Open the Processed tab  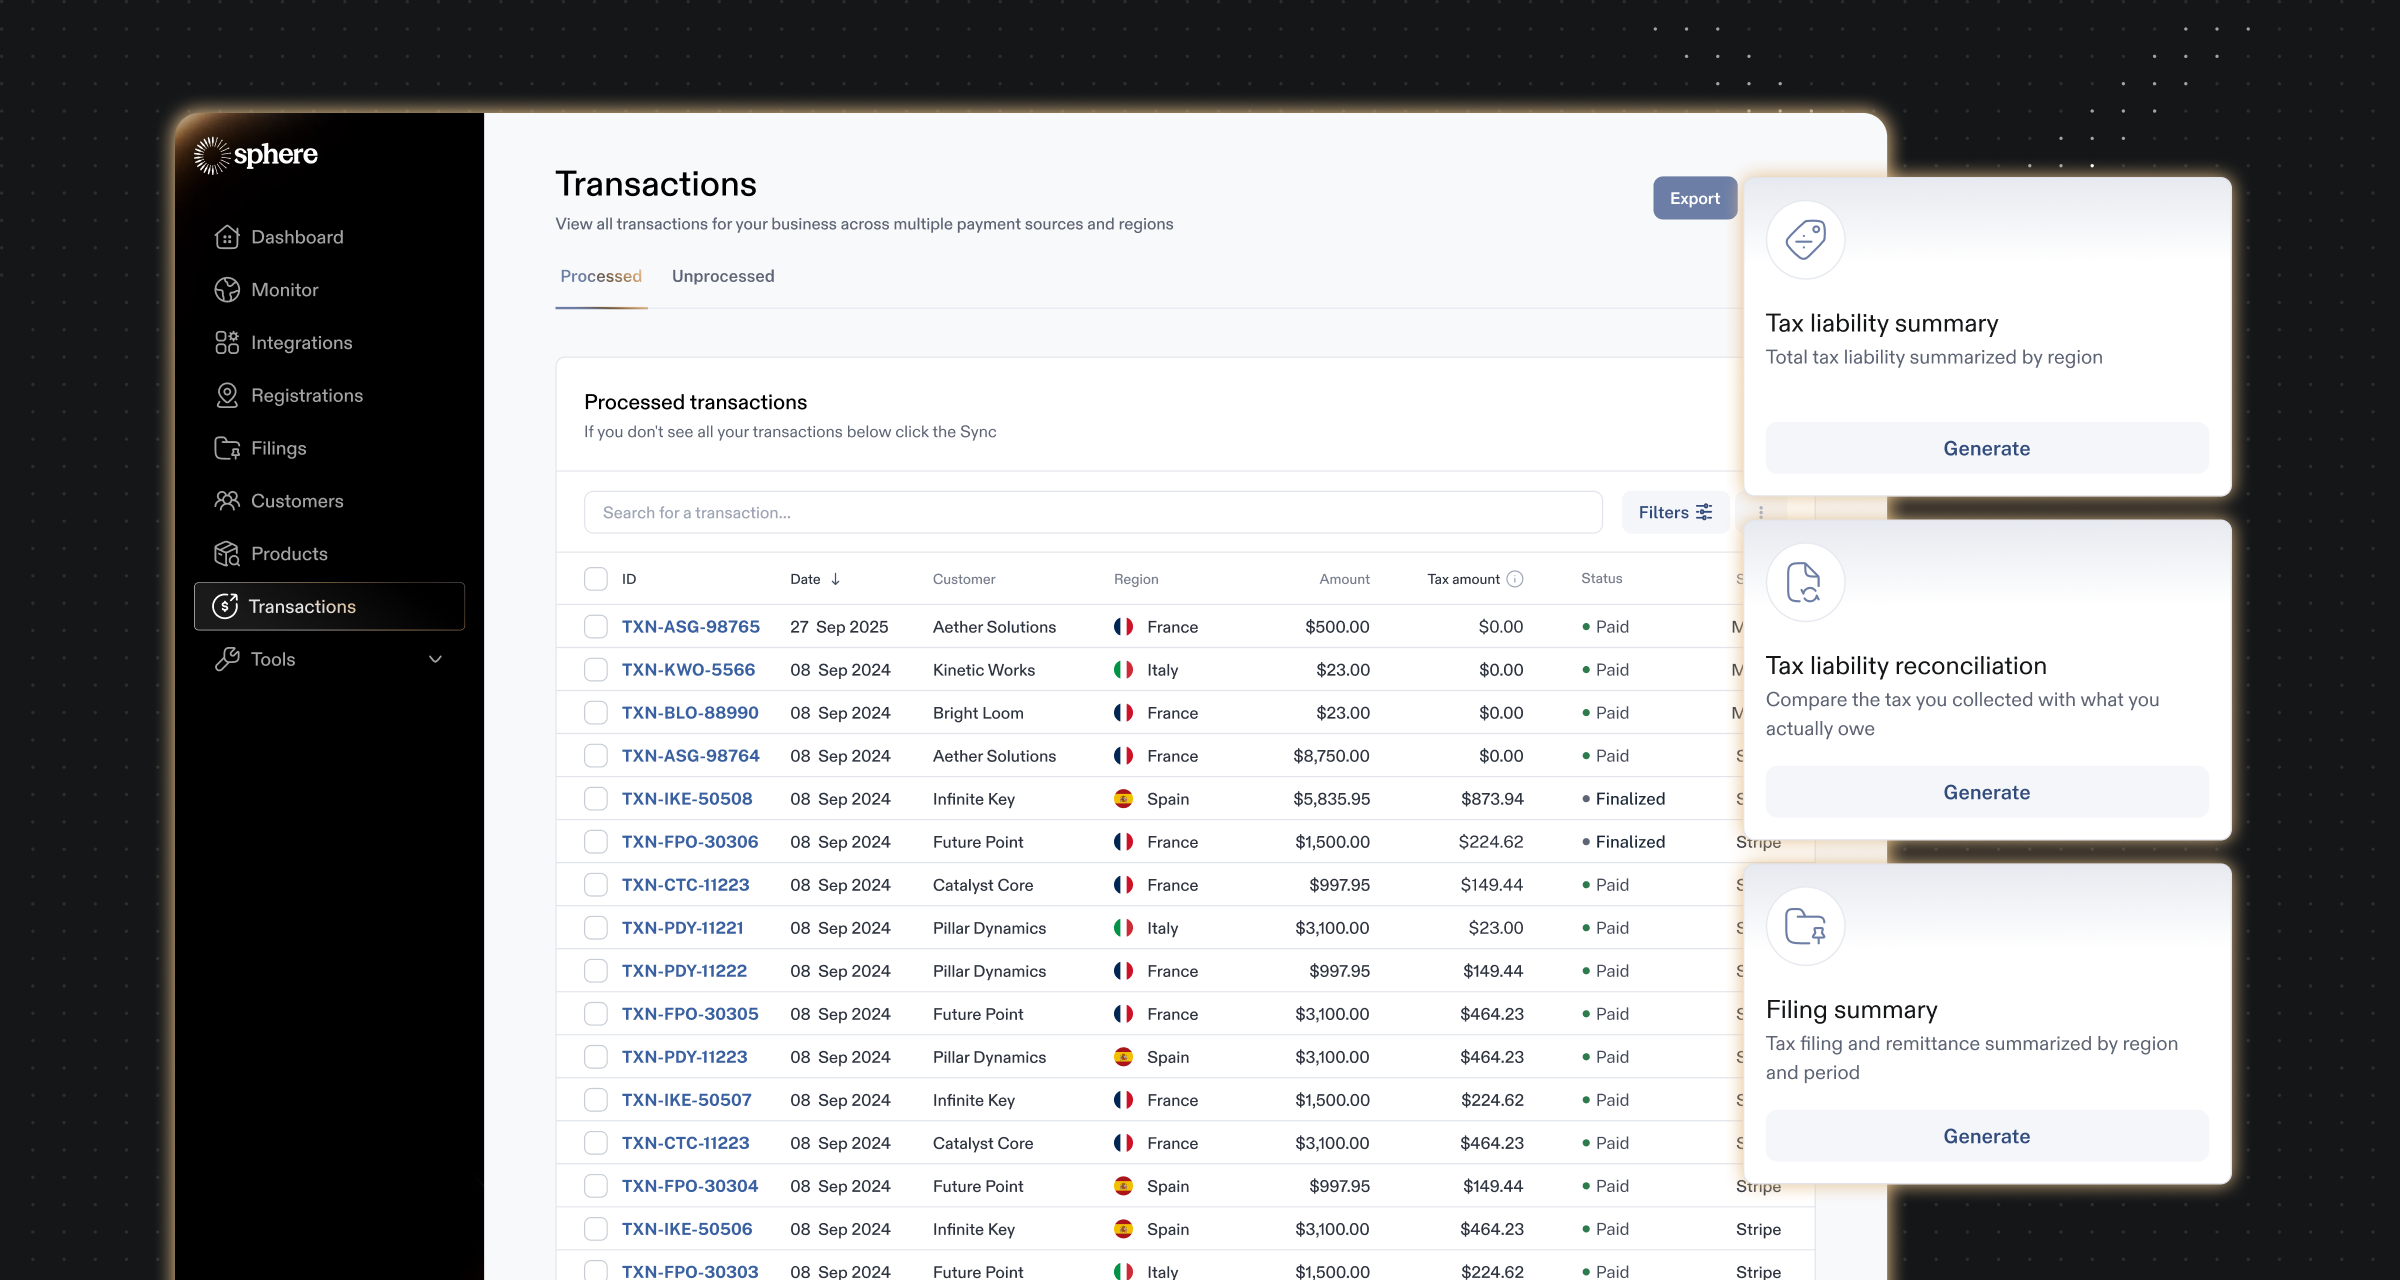[601, 276]
